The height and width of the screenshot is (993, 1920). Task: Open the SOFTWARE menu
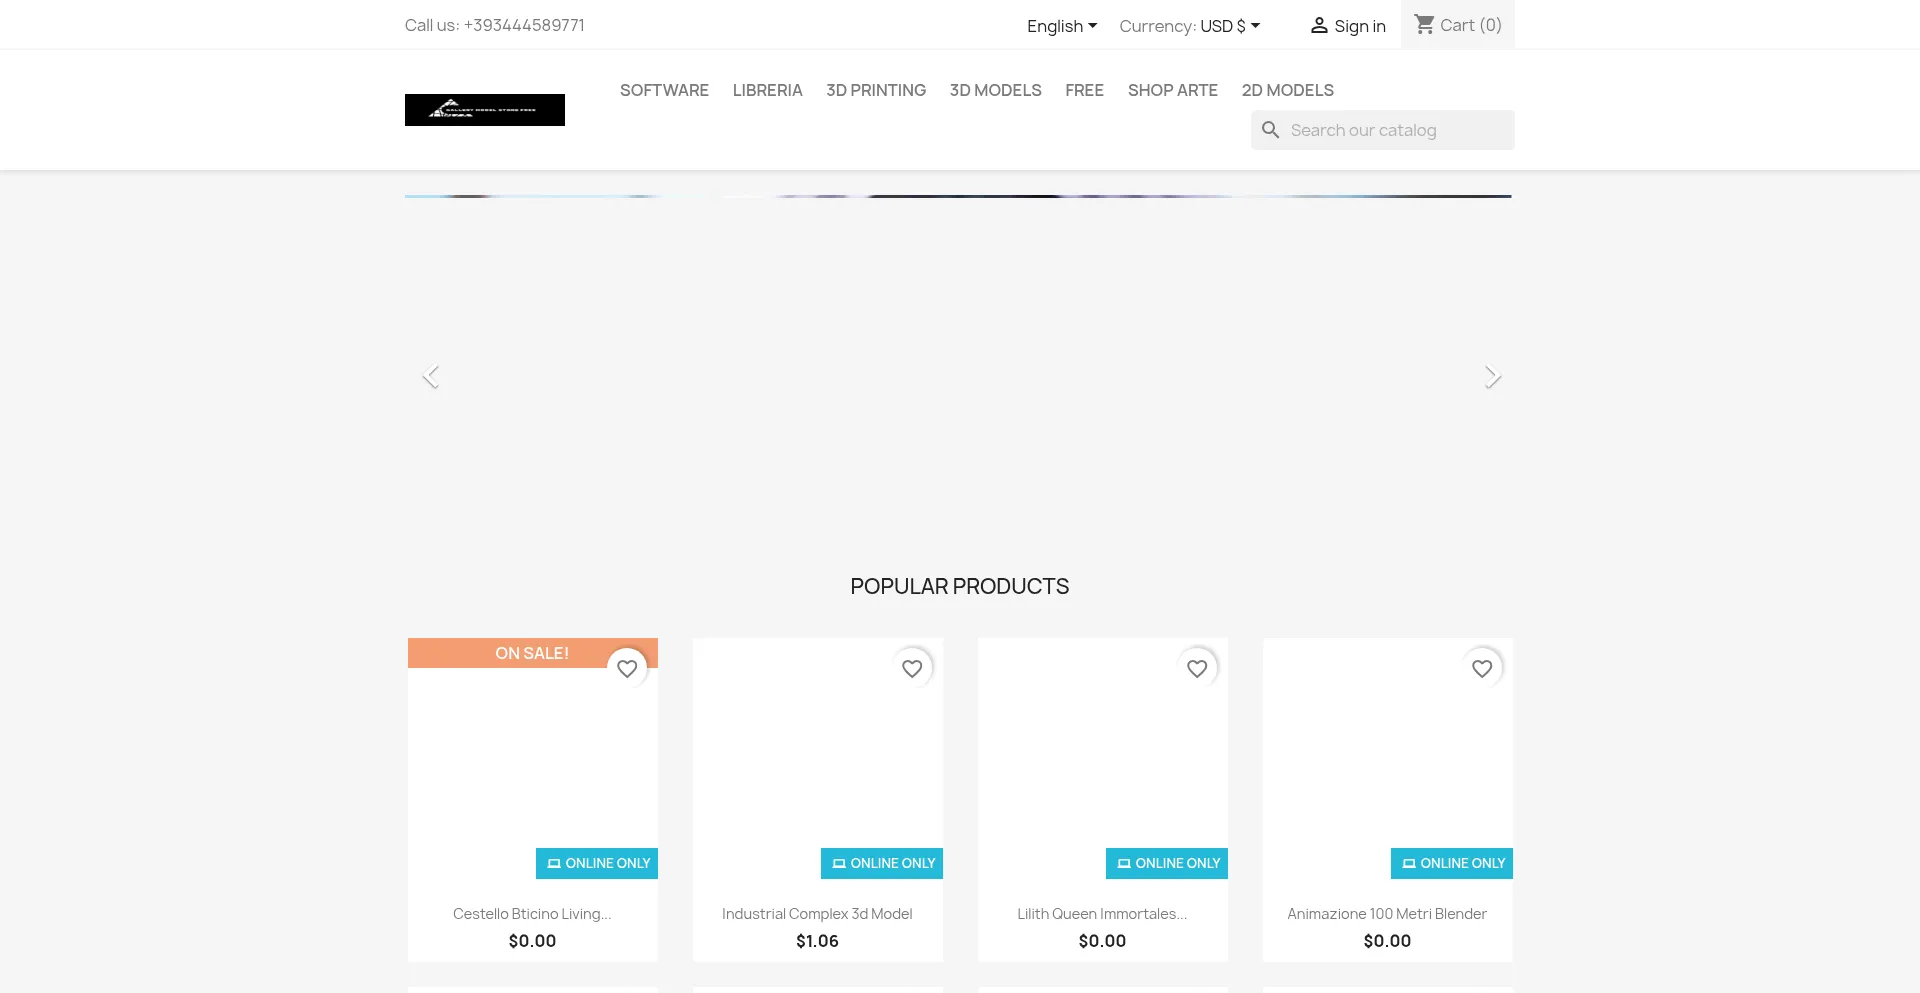pyautogui.click(x=664, y=90)
